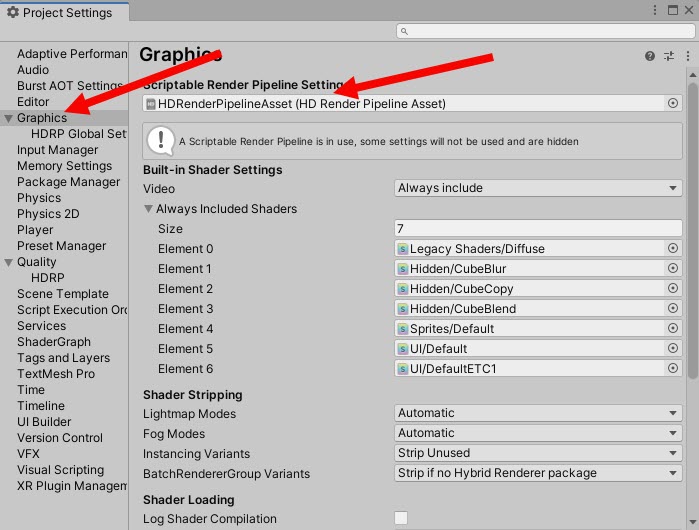Click the Element 3 label
The height and width of the screenshot is (530, 699).
coord(185,308)
